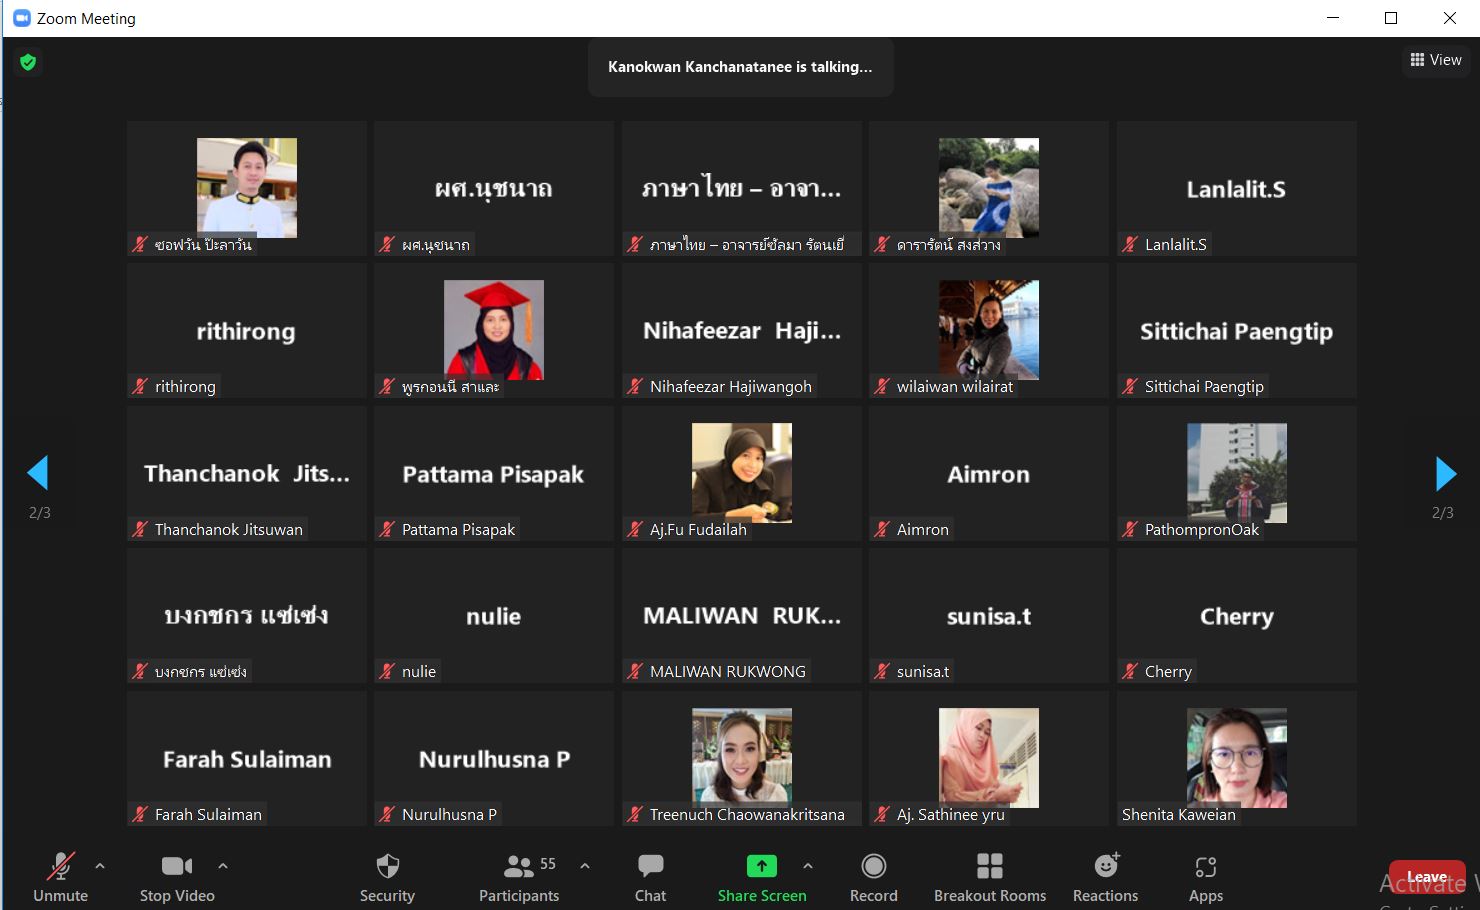Click the green Share Screen icon
This screenshot has width=1480, height=910.
tap(761, 866)
